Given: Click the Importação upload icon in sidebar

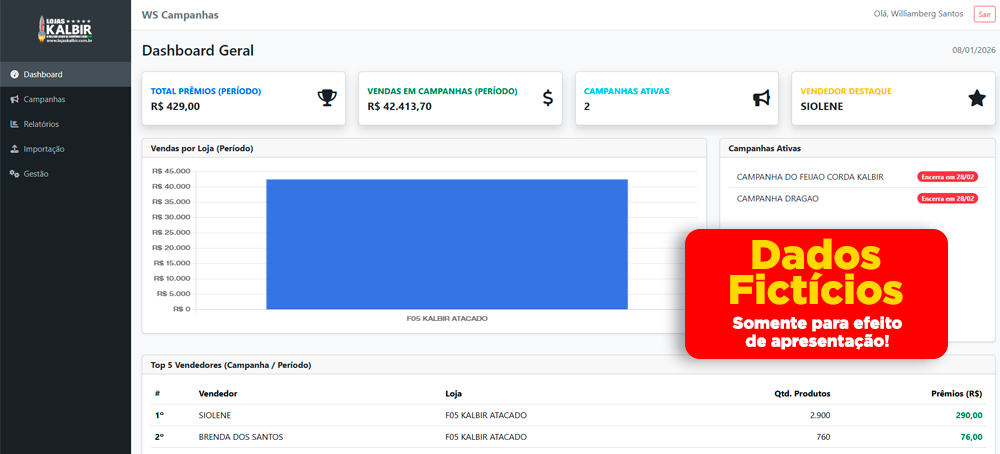Looking at the screenshot, I should click(x=15, y=149).
